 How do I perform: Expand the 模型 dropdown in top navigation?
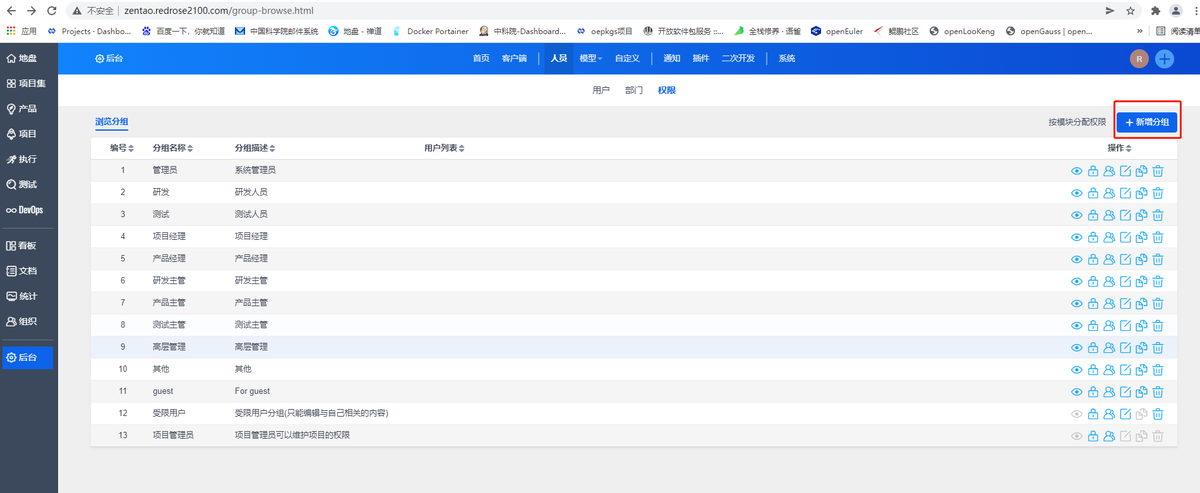591,59
